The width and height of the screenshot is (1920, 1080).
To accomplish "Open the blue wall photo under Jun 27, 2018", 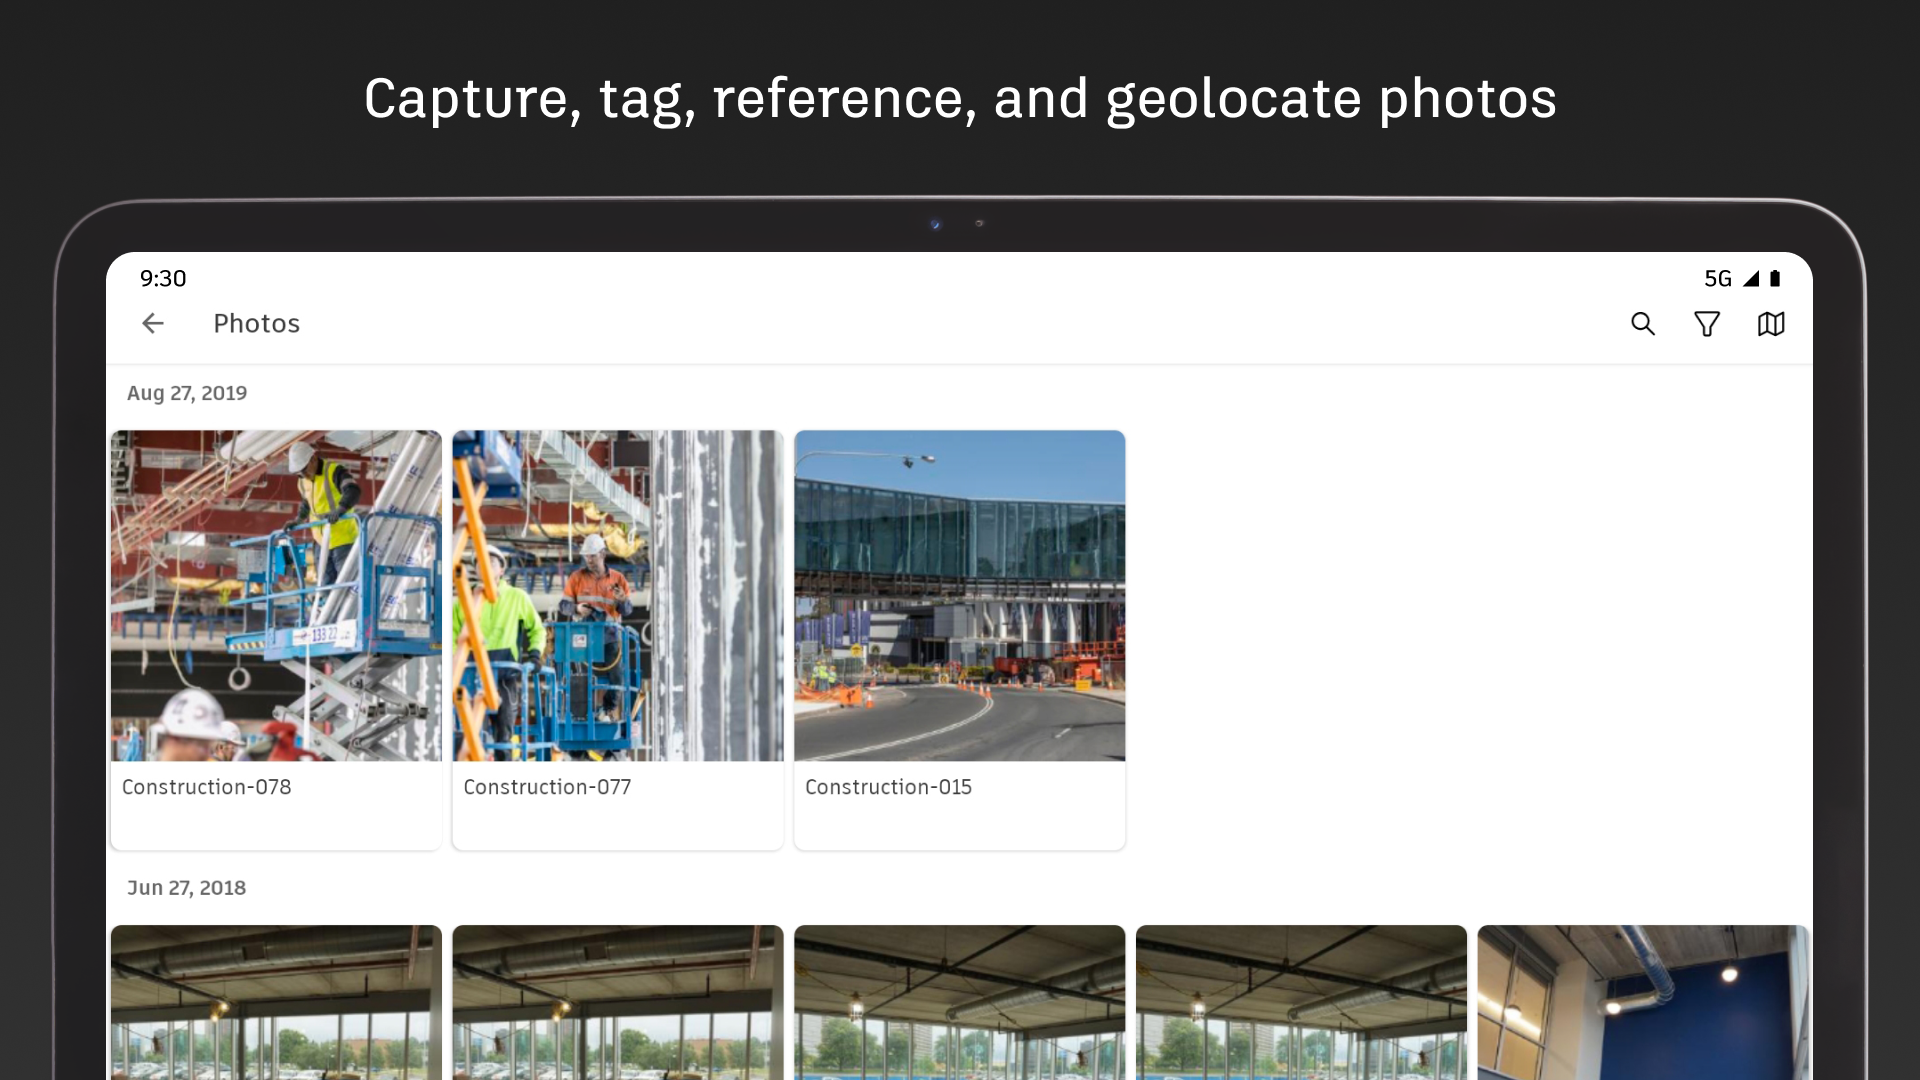I will [1643, 1002].
